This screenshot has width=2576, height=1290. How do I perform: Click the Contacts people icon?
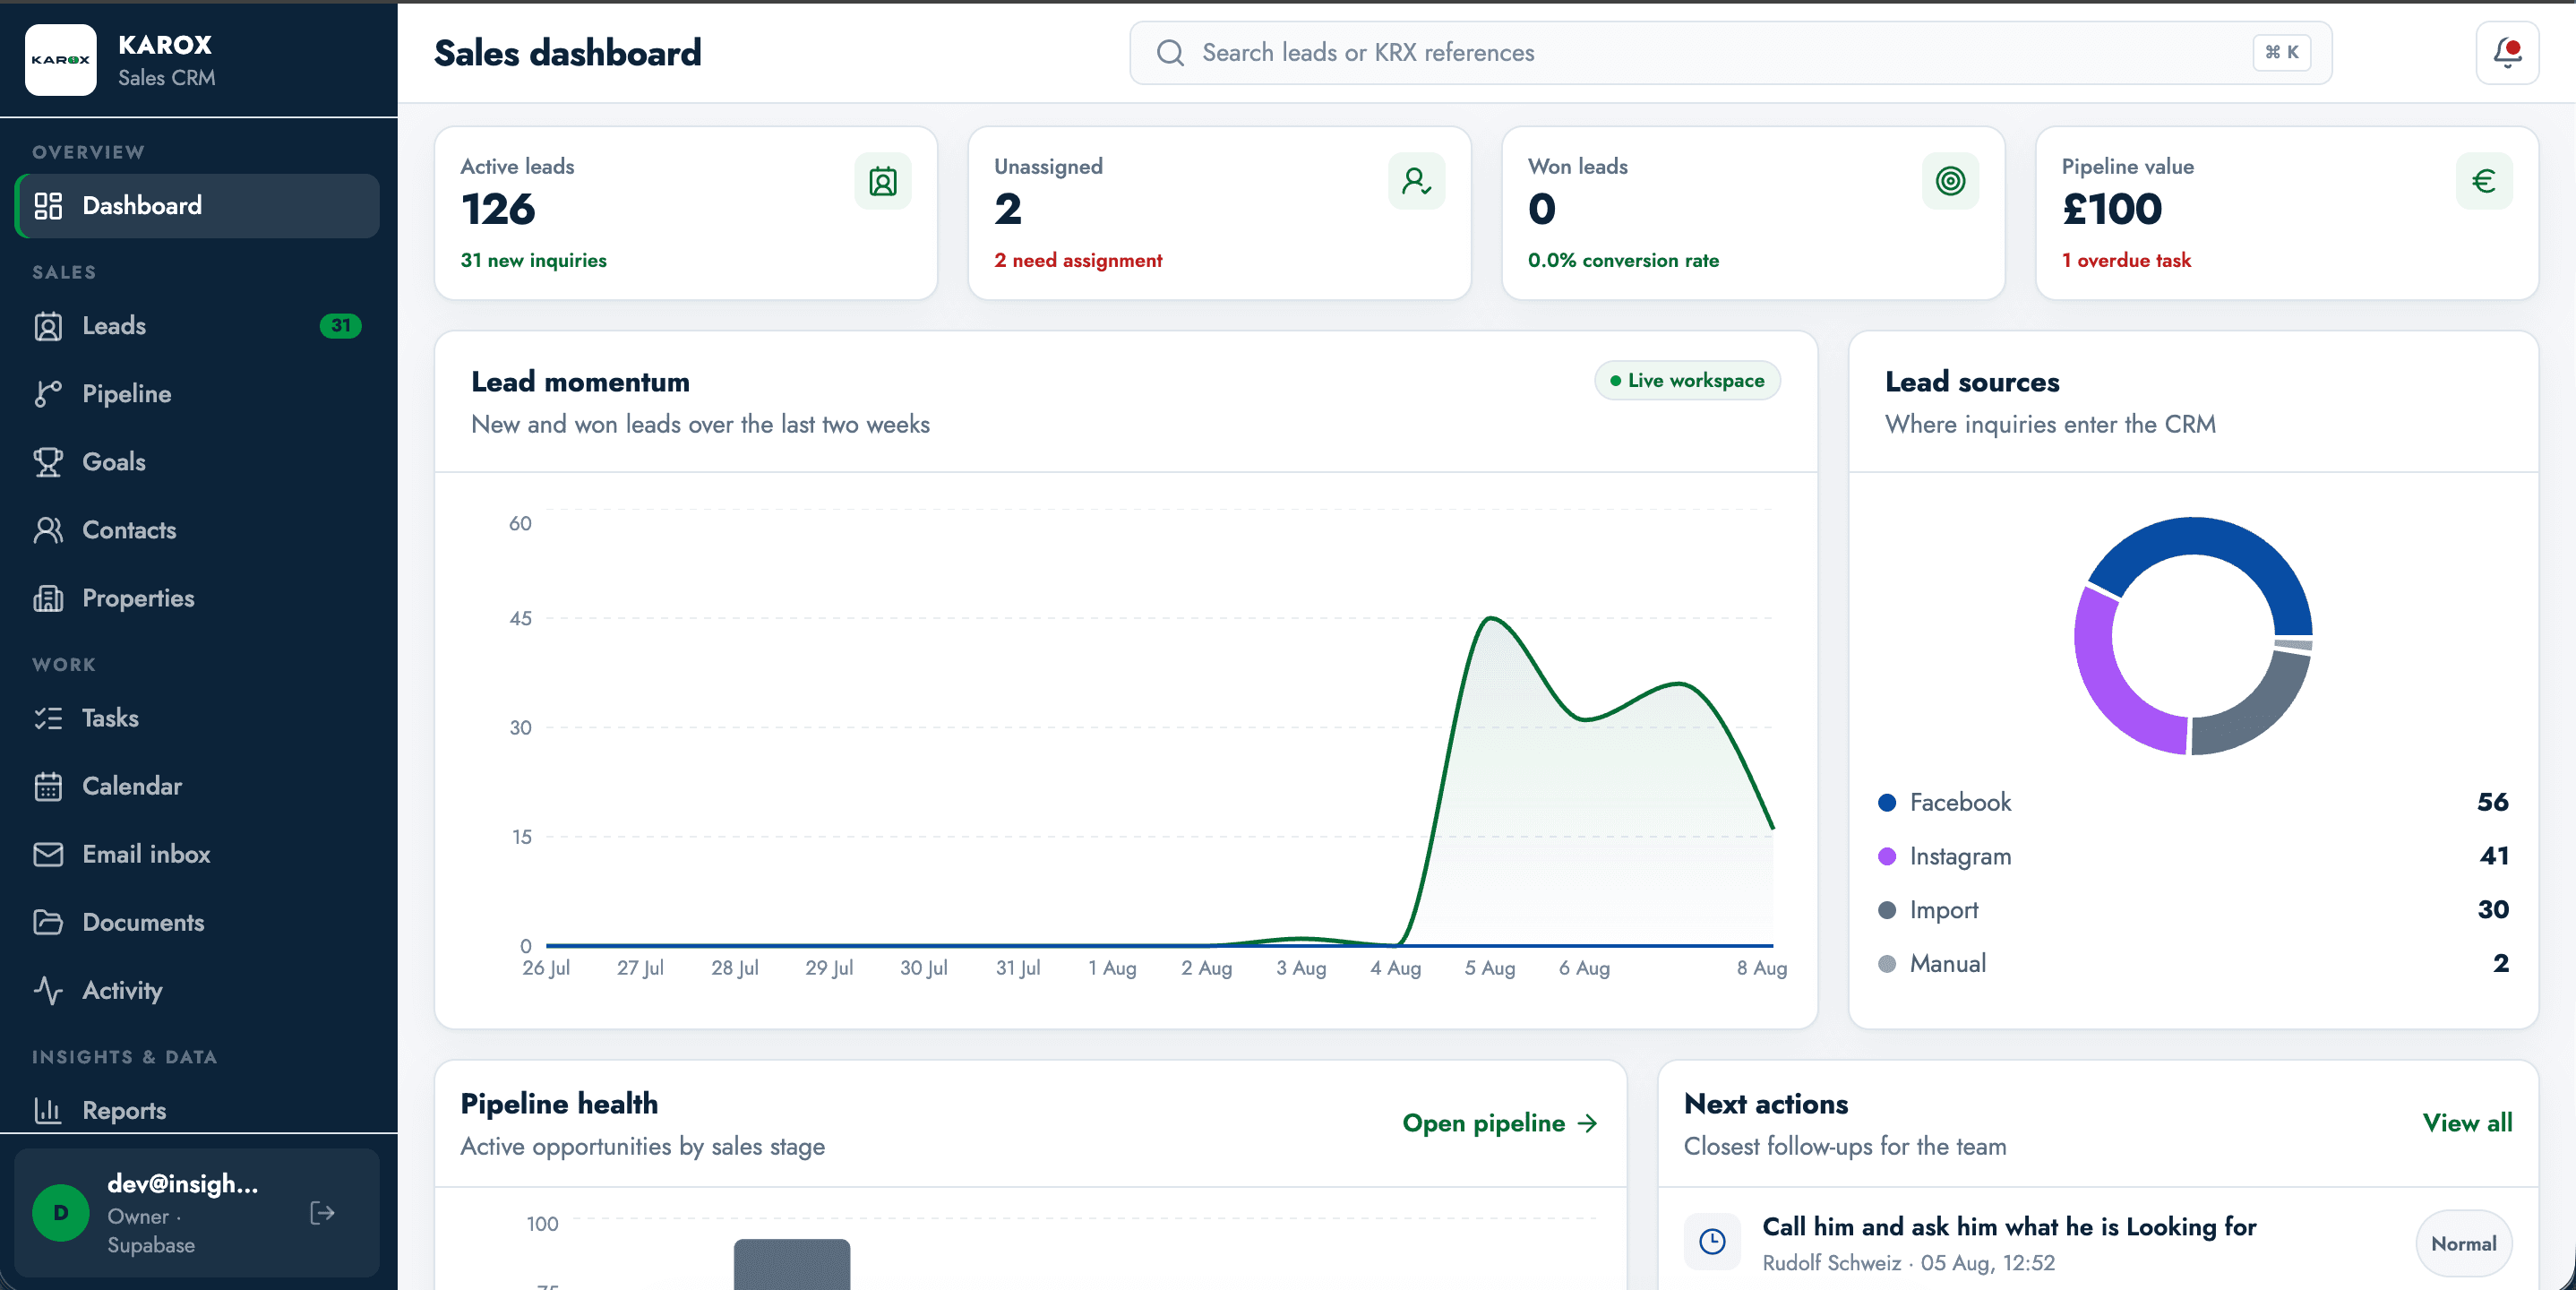point(48,530)
